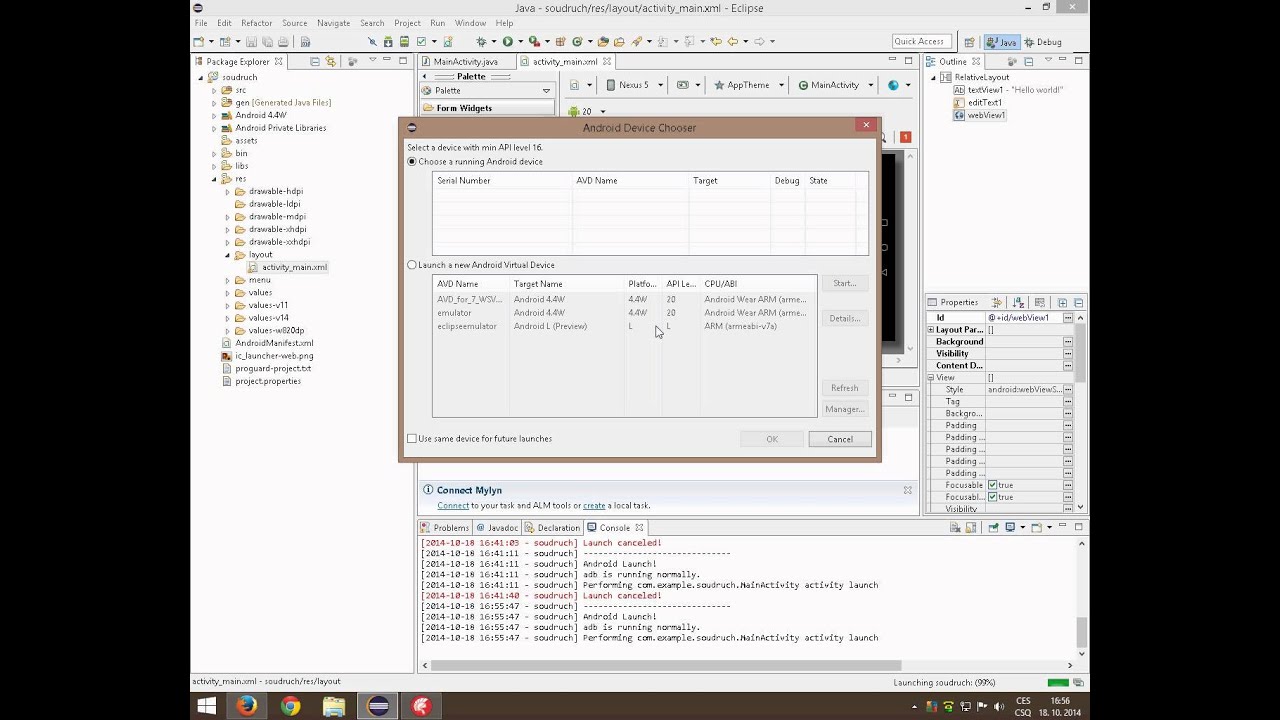Click the ellipsis button for Id property
This screenshot has height=720, width=1280.
(1068, 318)
